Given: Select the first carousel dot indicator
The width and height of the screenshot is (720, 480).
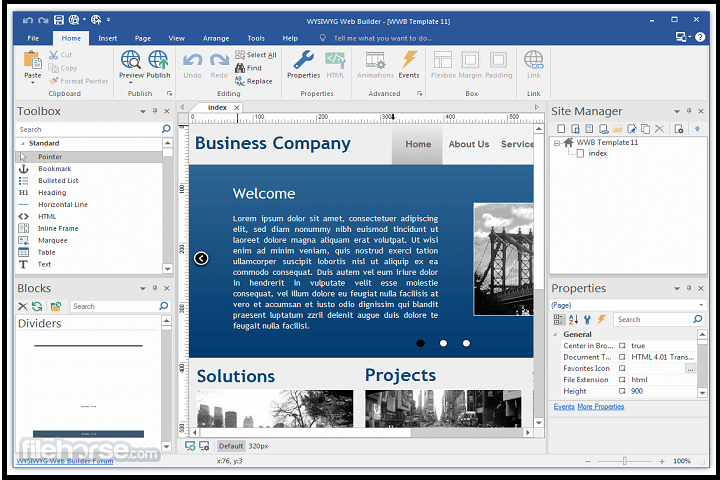Looking at the screenshot, I should 420,343.
